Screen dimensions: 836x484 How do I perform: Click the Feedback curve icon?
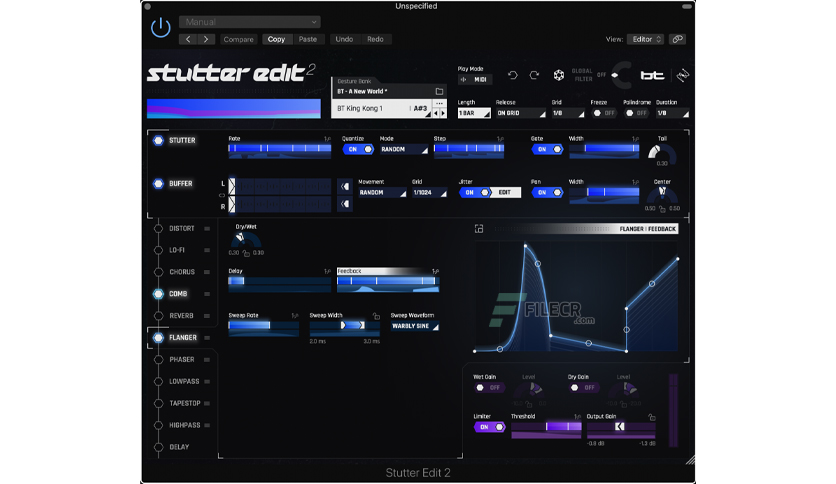pos(435,271)
